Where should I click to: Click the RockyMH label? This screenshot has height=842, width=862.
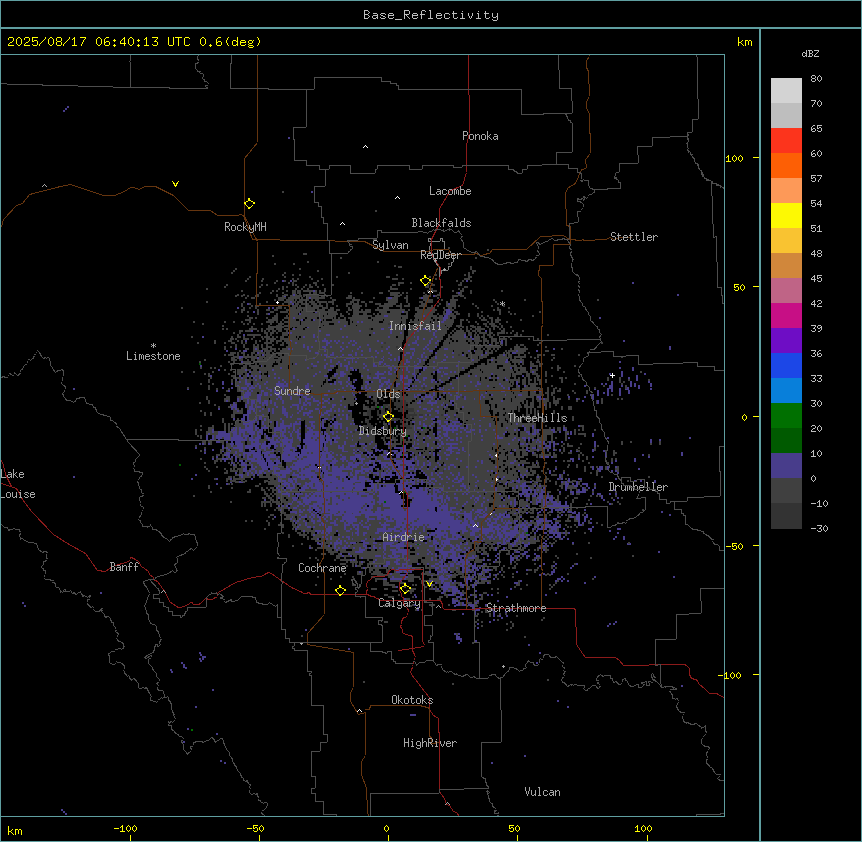[x=245, y=227]
